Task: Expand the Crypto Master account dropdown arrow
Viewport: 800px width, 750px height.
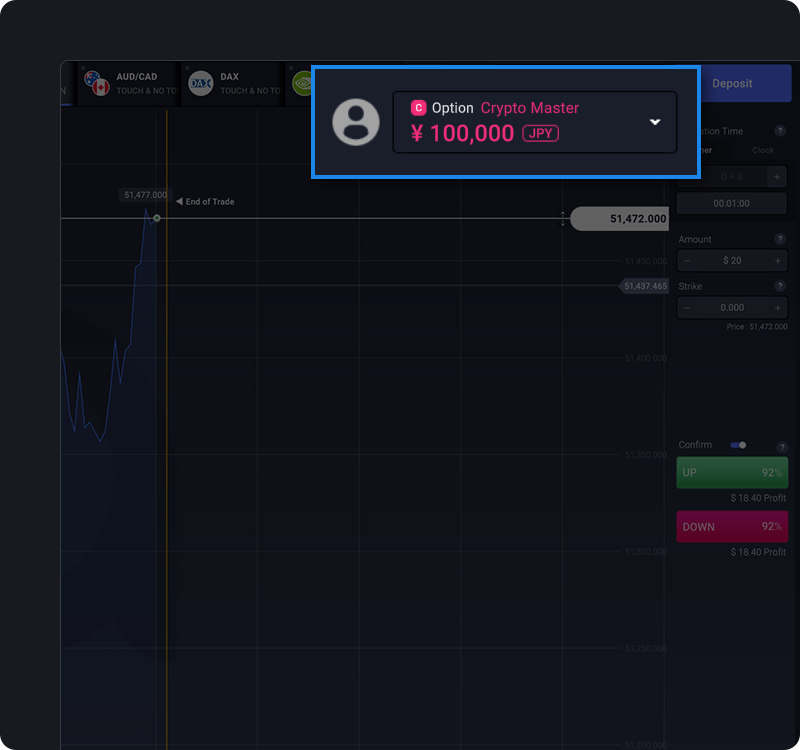Action: click(x=655, y=122)
